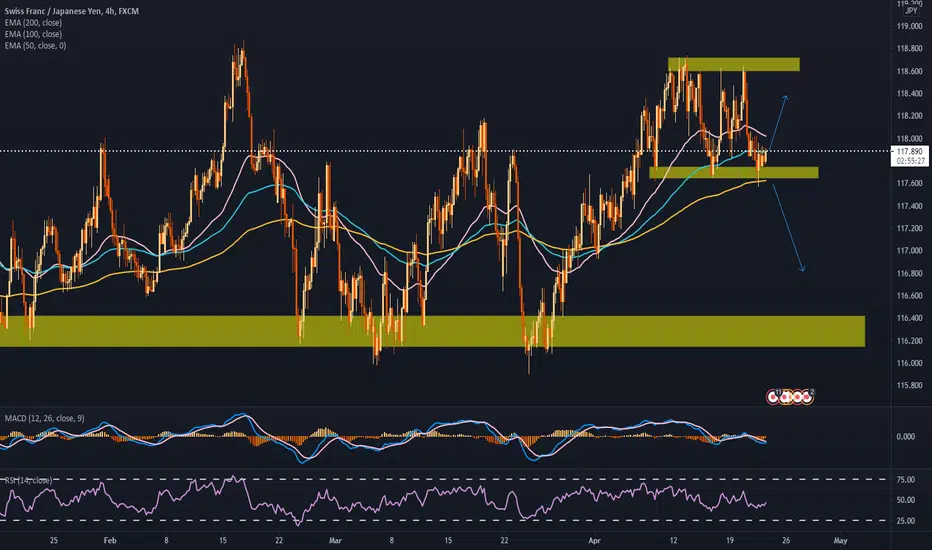This screenshot has width=932, height=550.
Task: Click the RSI 75.00 axis value
Action: coord(905,480)
